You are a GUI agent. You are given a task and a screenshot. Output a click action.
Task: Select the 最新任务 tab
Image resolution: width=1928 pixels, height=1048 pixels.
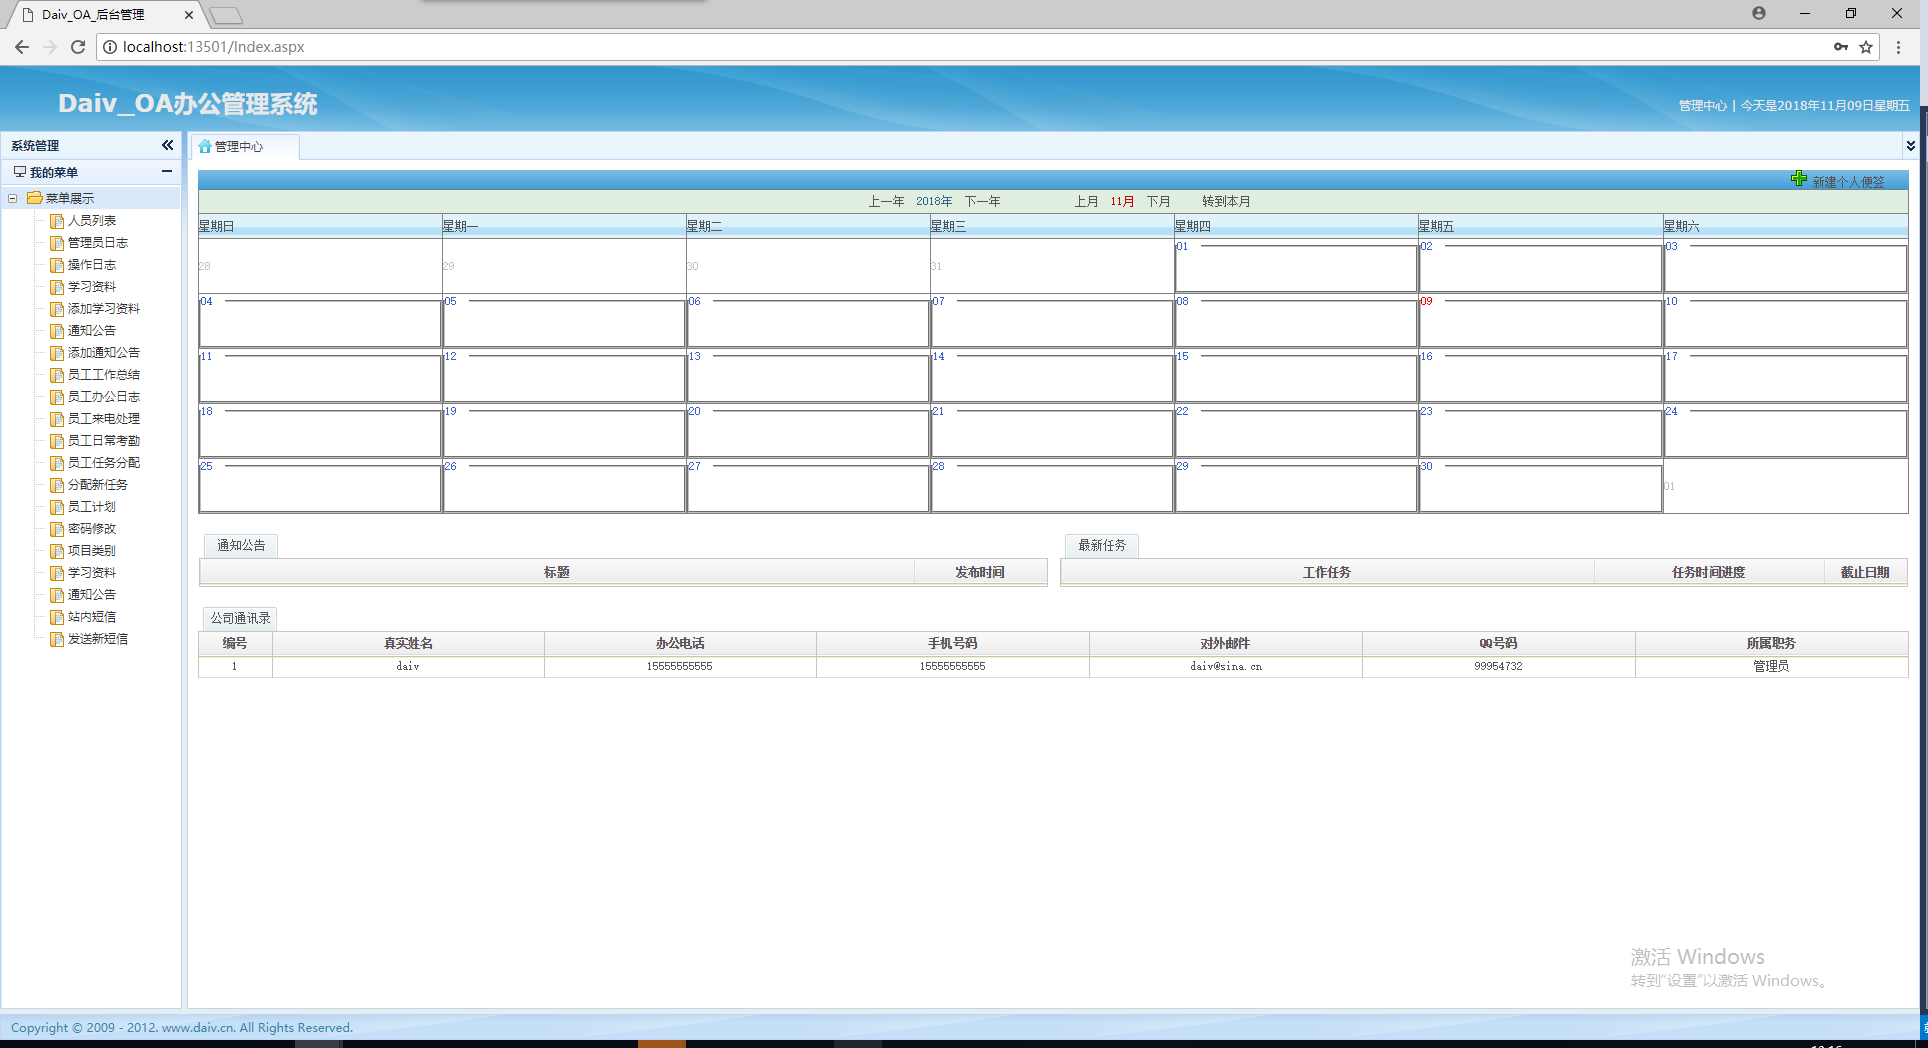point(1102,545)
